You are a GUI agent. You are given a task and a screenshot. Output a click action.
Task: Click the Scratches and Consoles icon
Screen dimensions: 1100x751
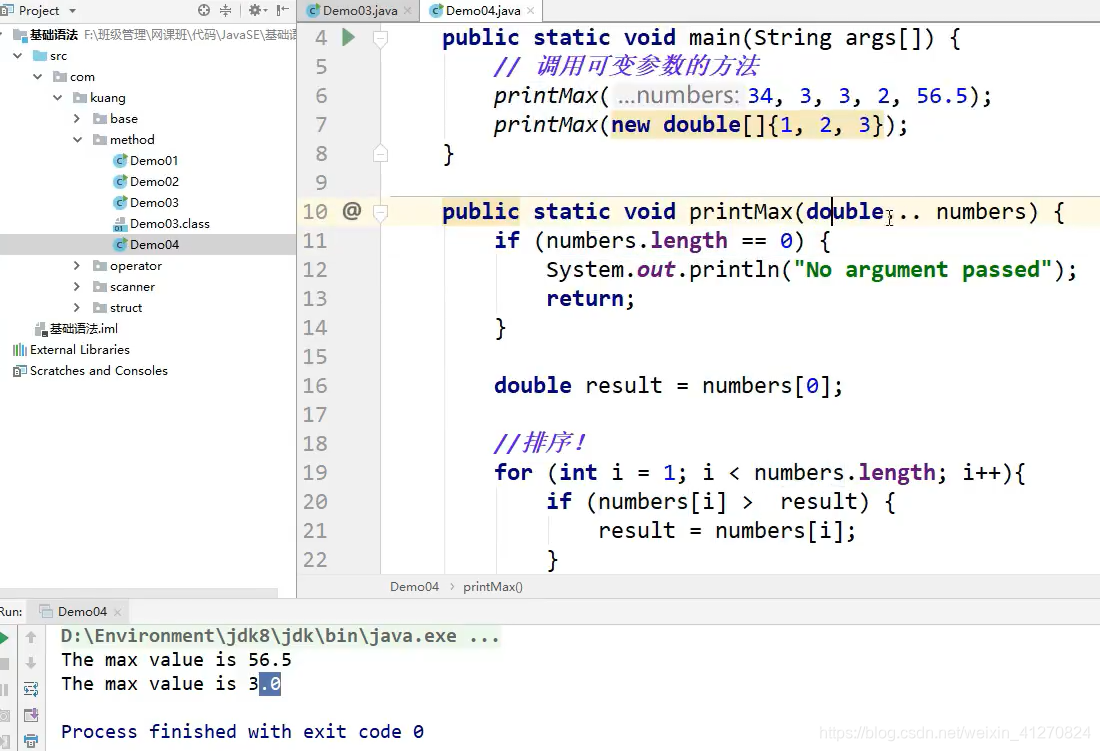(20, 370)
